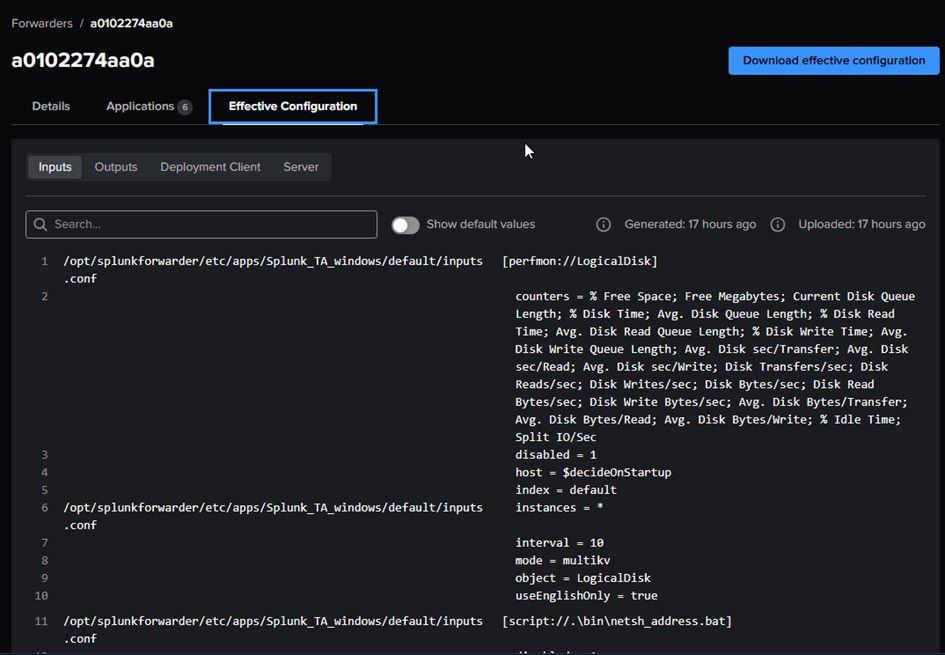Screen dimensions: 945x655
Task: Click info icon beside Generated timestamp
Action: (x=604, y=225)
